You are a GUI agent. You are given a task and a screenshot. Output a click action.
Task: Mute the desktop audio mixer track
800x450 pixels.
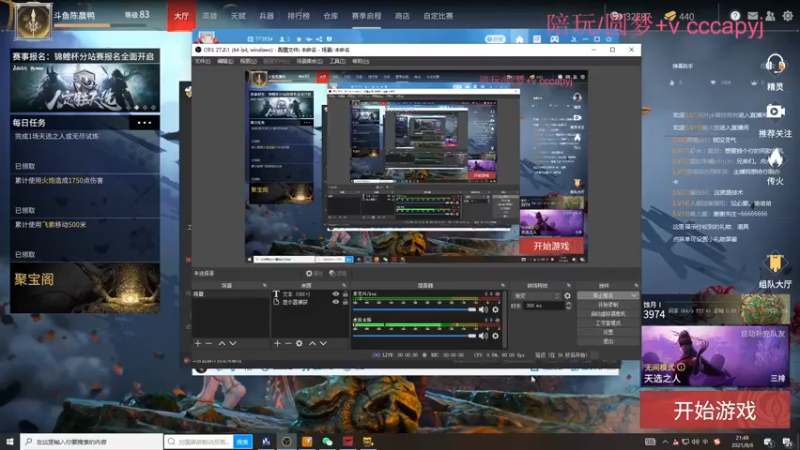point(483,336)
